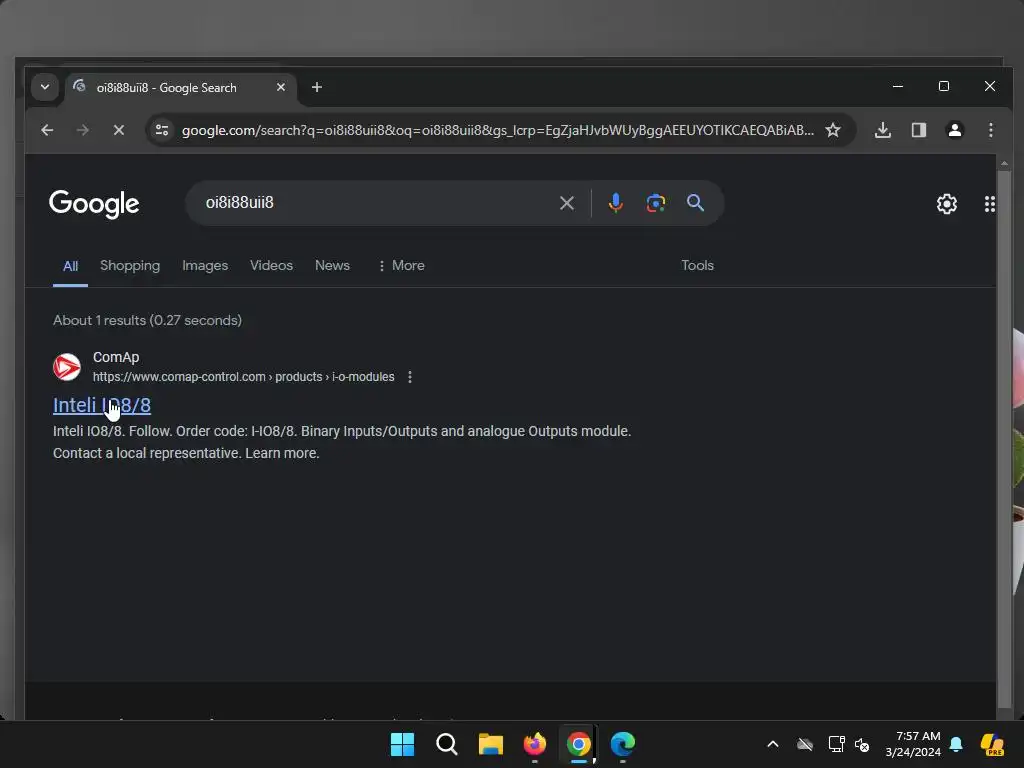Open the Windows Start menu
Viewport: 1024px width, 768px height.
[x=402, y=744]
